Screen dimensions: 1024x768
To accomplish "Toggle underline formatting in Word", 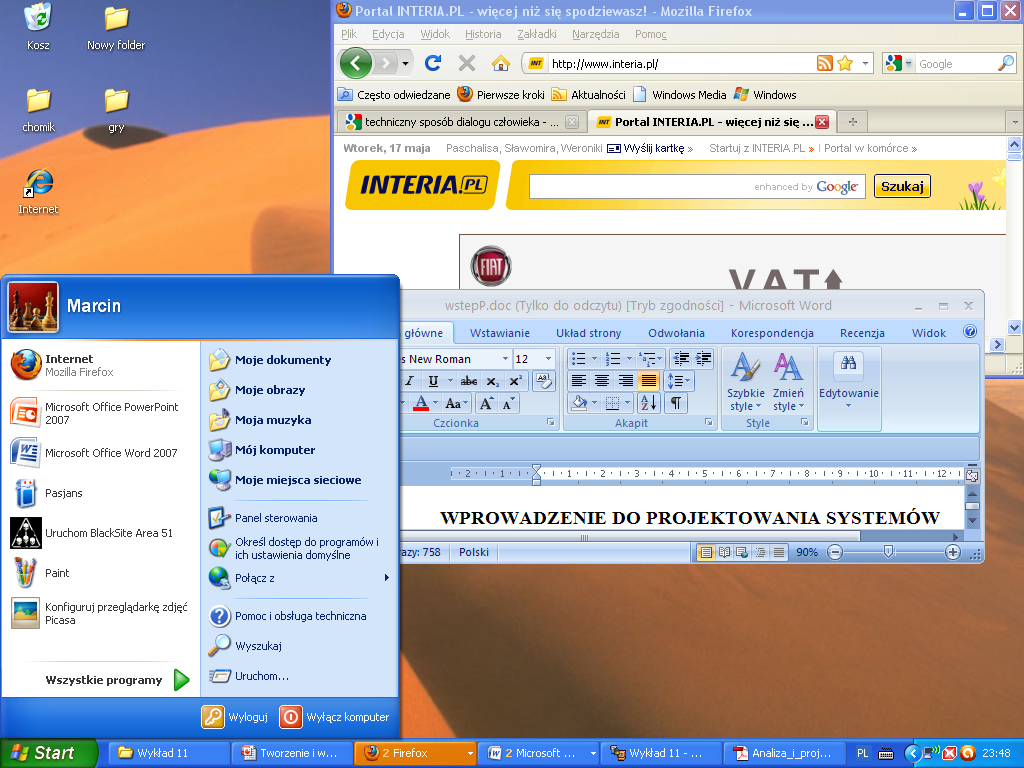I will click(x=433, y=381).
